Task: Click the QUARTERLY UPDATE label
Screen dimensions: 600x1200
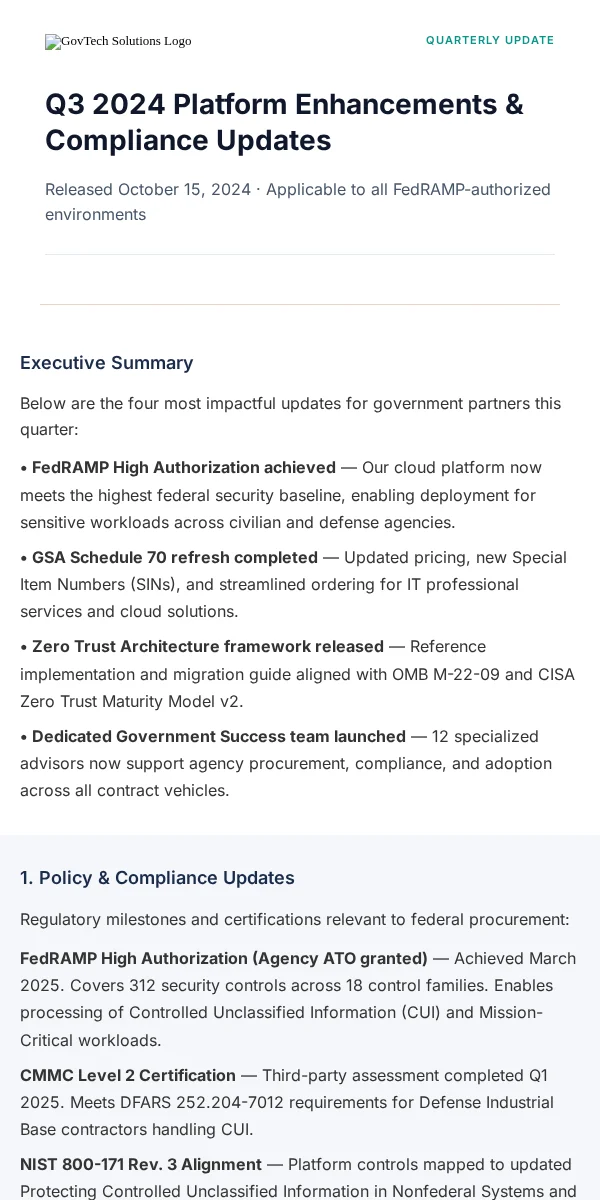Action: (x=490, y=41)
